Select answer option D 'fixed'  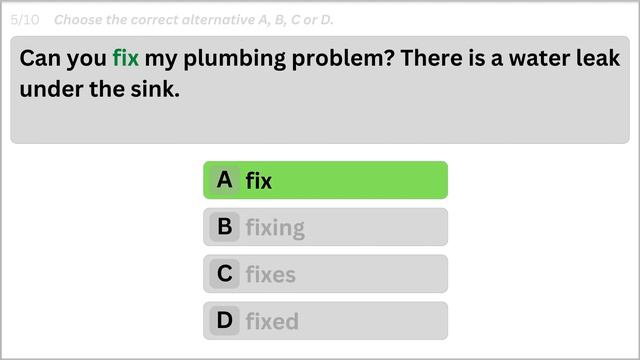coord(325,320)
